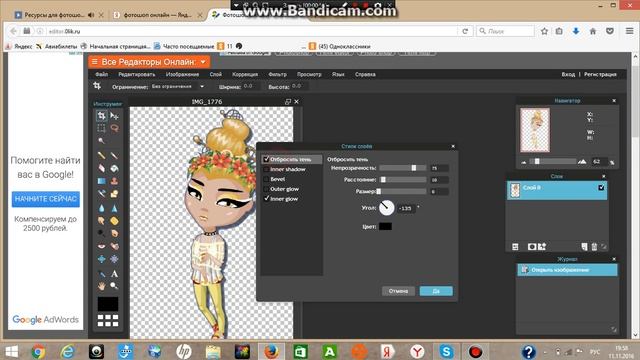Select the Zoom magnifier tool in toolbox
The image size is (640, 360).
114,286
